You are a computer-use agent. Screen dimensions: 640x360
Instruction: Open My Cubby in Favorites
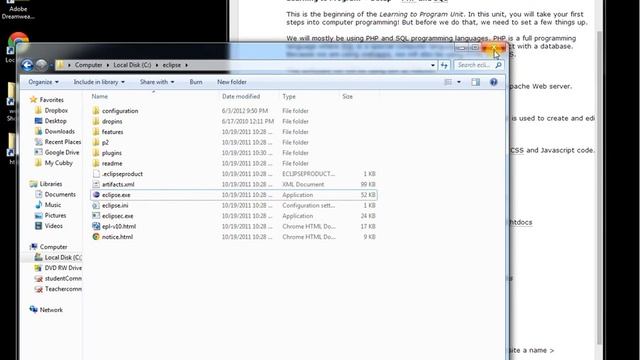[59, 163]
